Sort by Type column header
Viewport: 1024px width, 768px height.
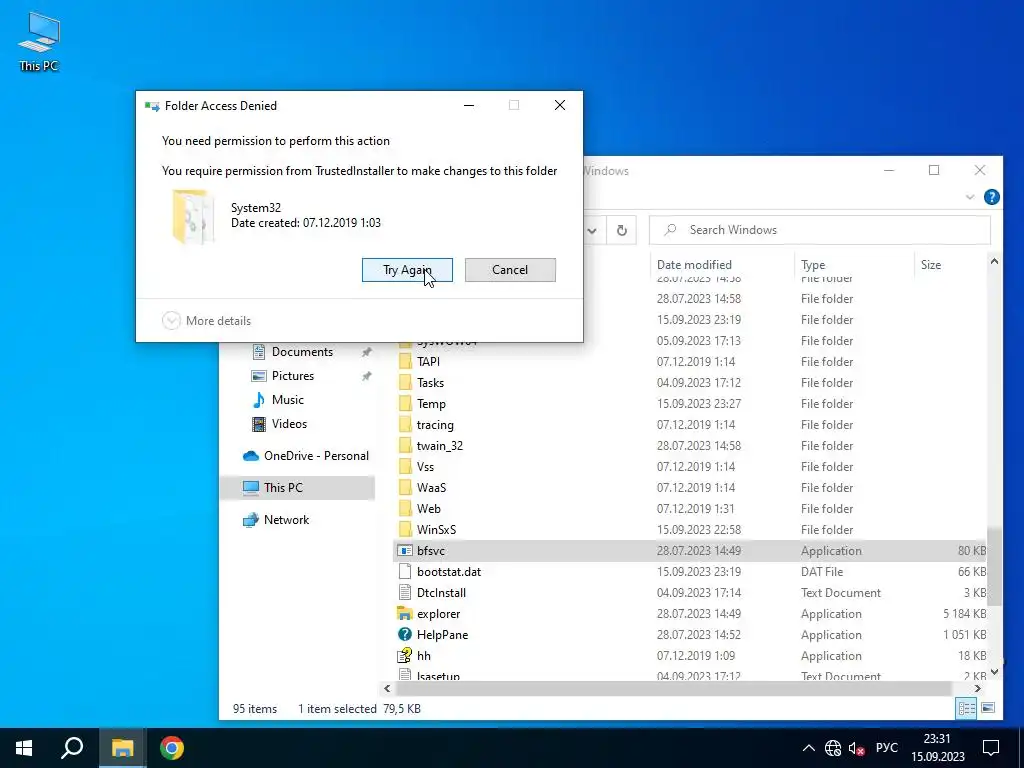(813, 264)
